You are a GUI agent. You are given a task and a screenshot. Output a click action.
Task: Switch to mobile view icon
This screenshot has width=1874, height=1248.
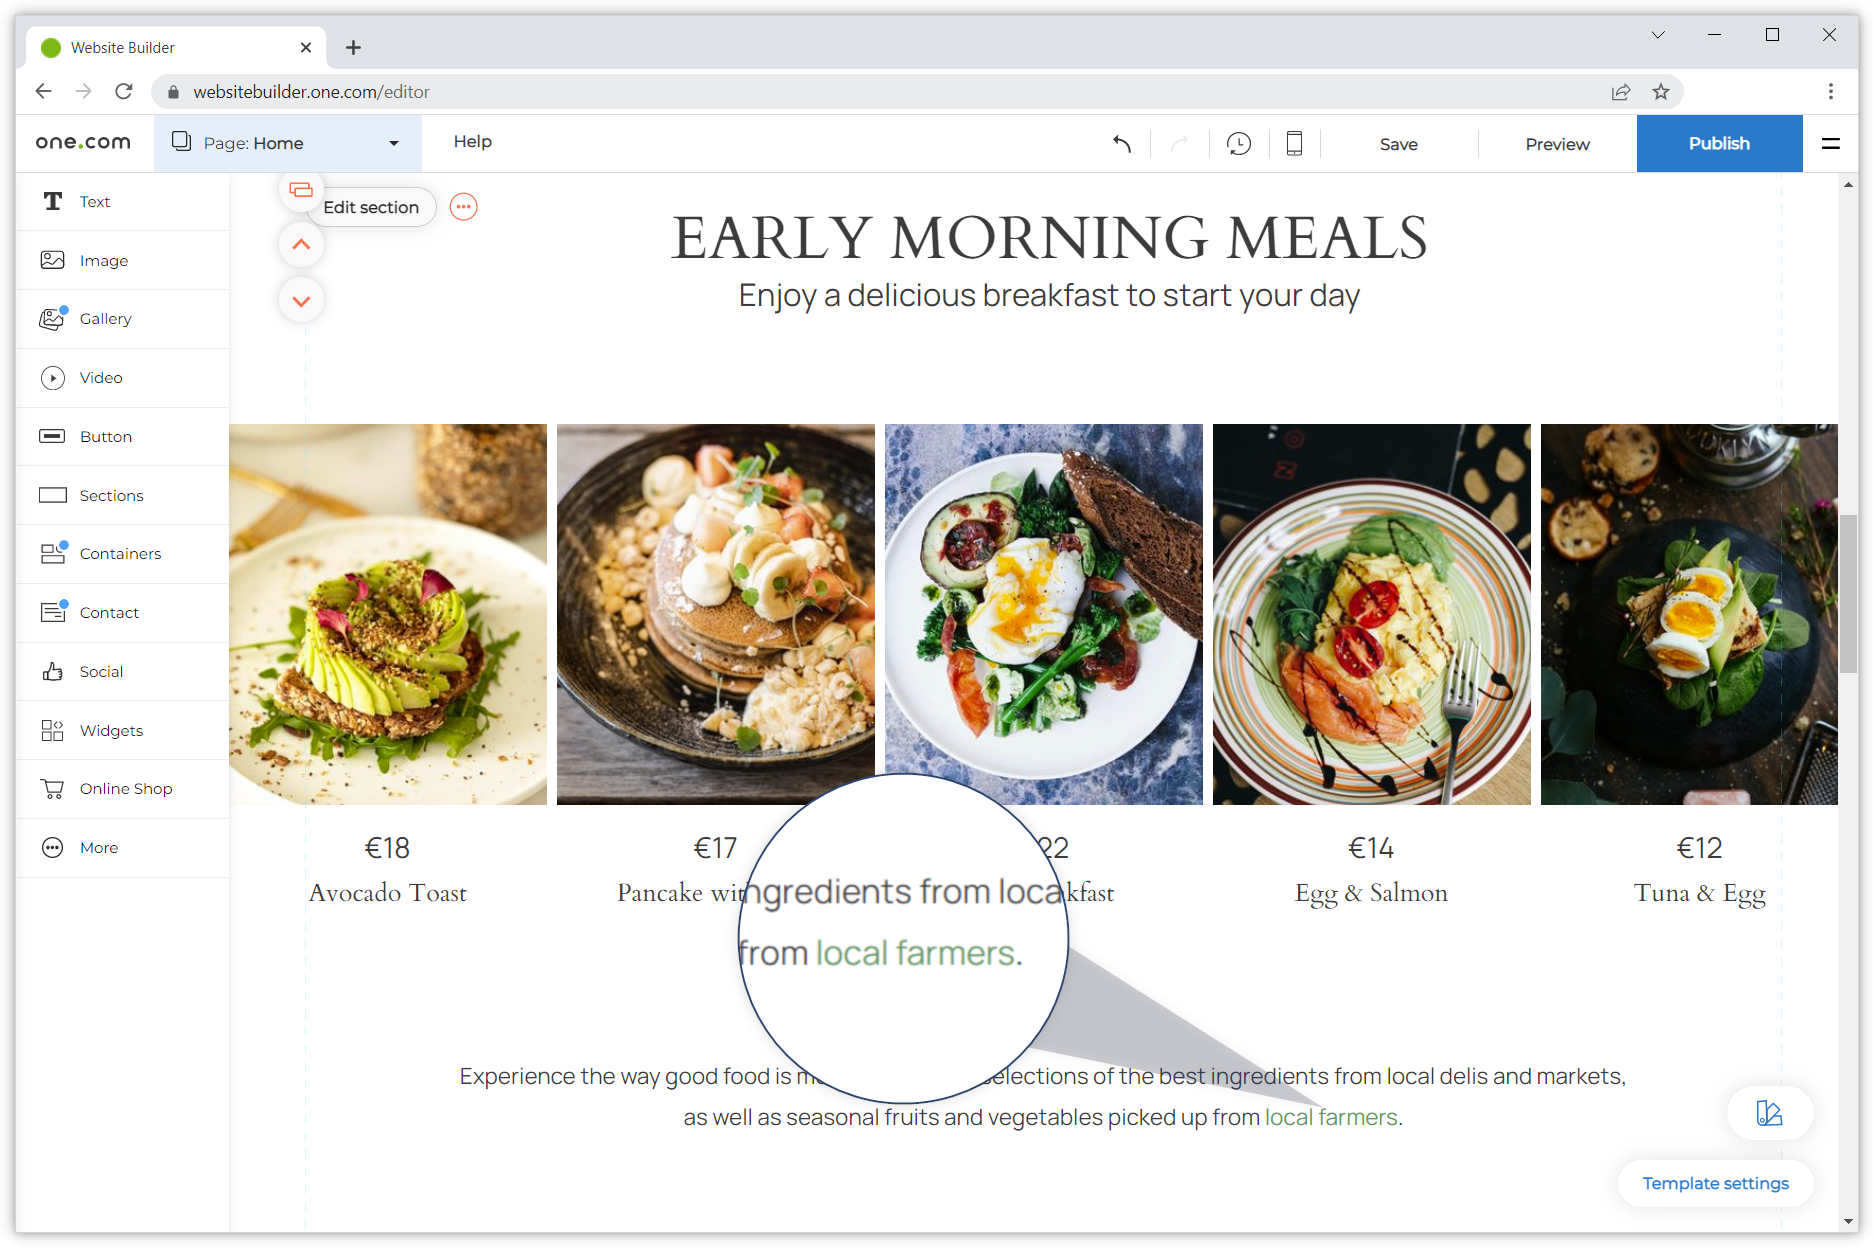tap(1294, 144)
